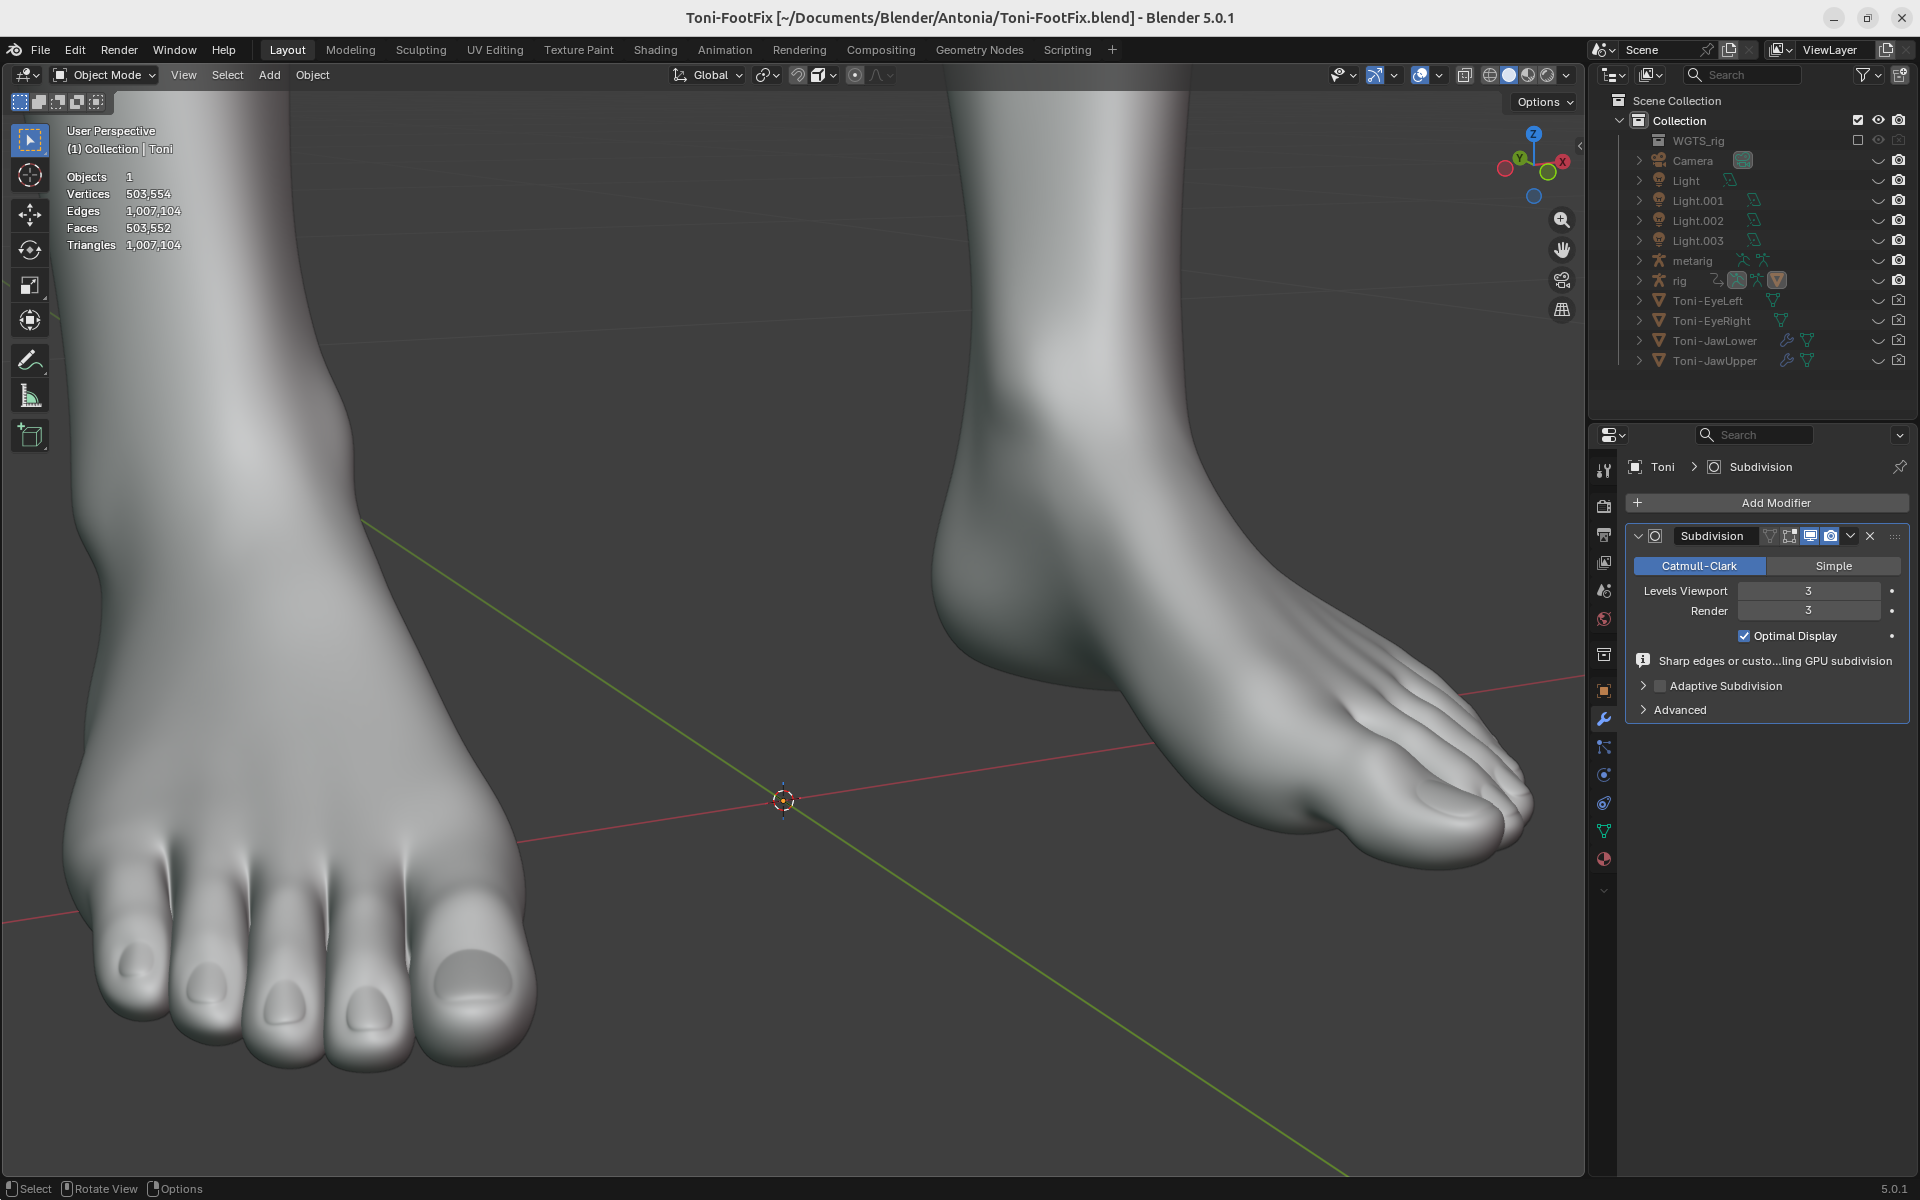Select the Catmull-Clark subdivision type

point(1699,566)
